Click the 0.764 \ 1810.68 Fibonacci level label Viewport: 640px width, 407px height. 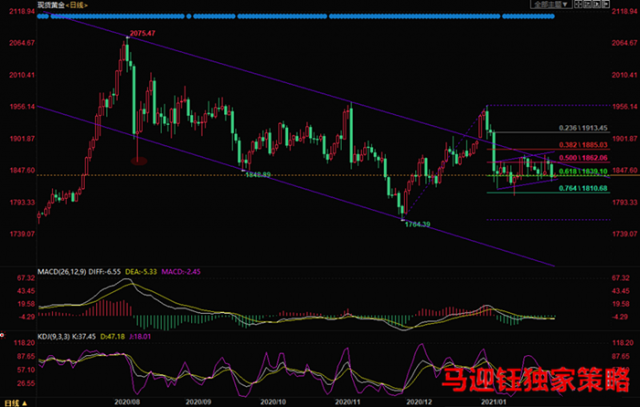click(x=583, y=188)
